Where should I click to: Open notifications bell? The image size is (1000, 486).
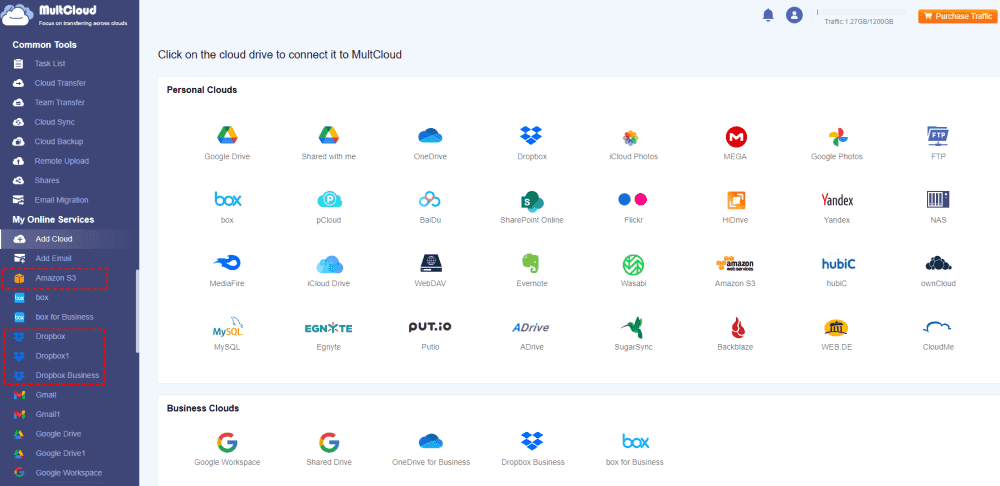(768, 15)
